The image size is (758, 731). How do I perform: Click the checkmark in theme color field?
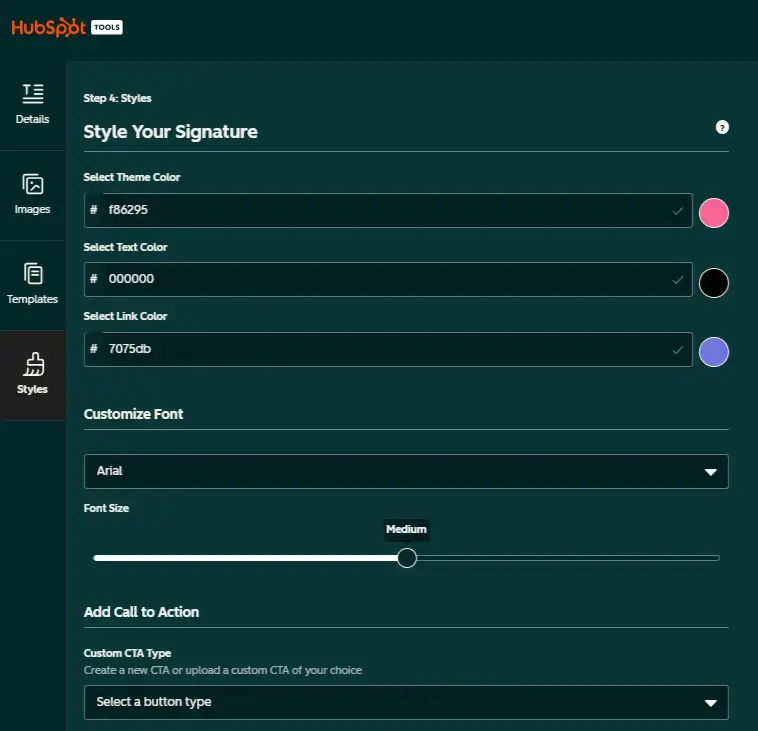pos(678,211)
